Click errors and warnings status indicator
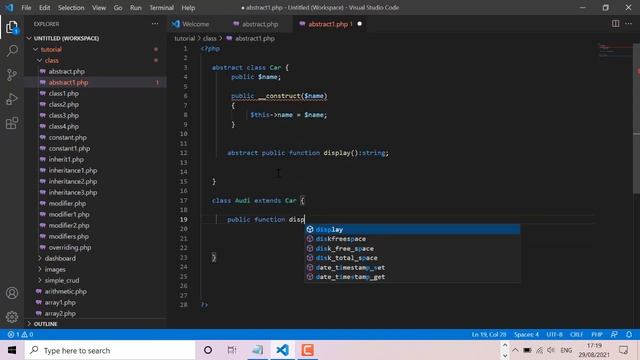Image resolution: width=640 pixels, height=360 pixels. (x=20, y=334)
